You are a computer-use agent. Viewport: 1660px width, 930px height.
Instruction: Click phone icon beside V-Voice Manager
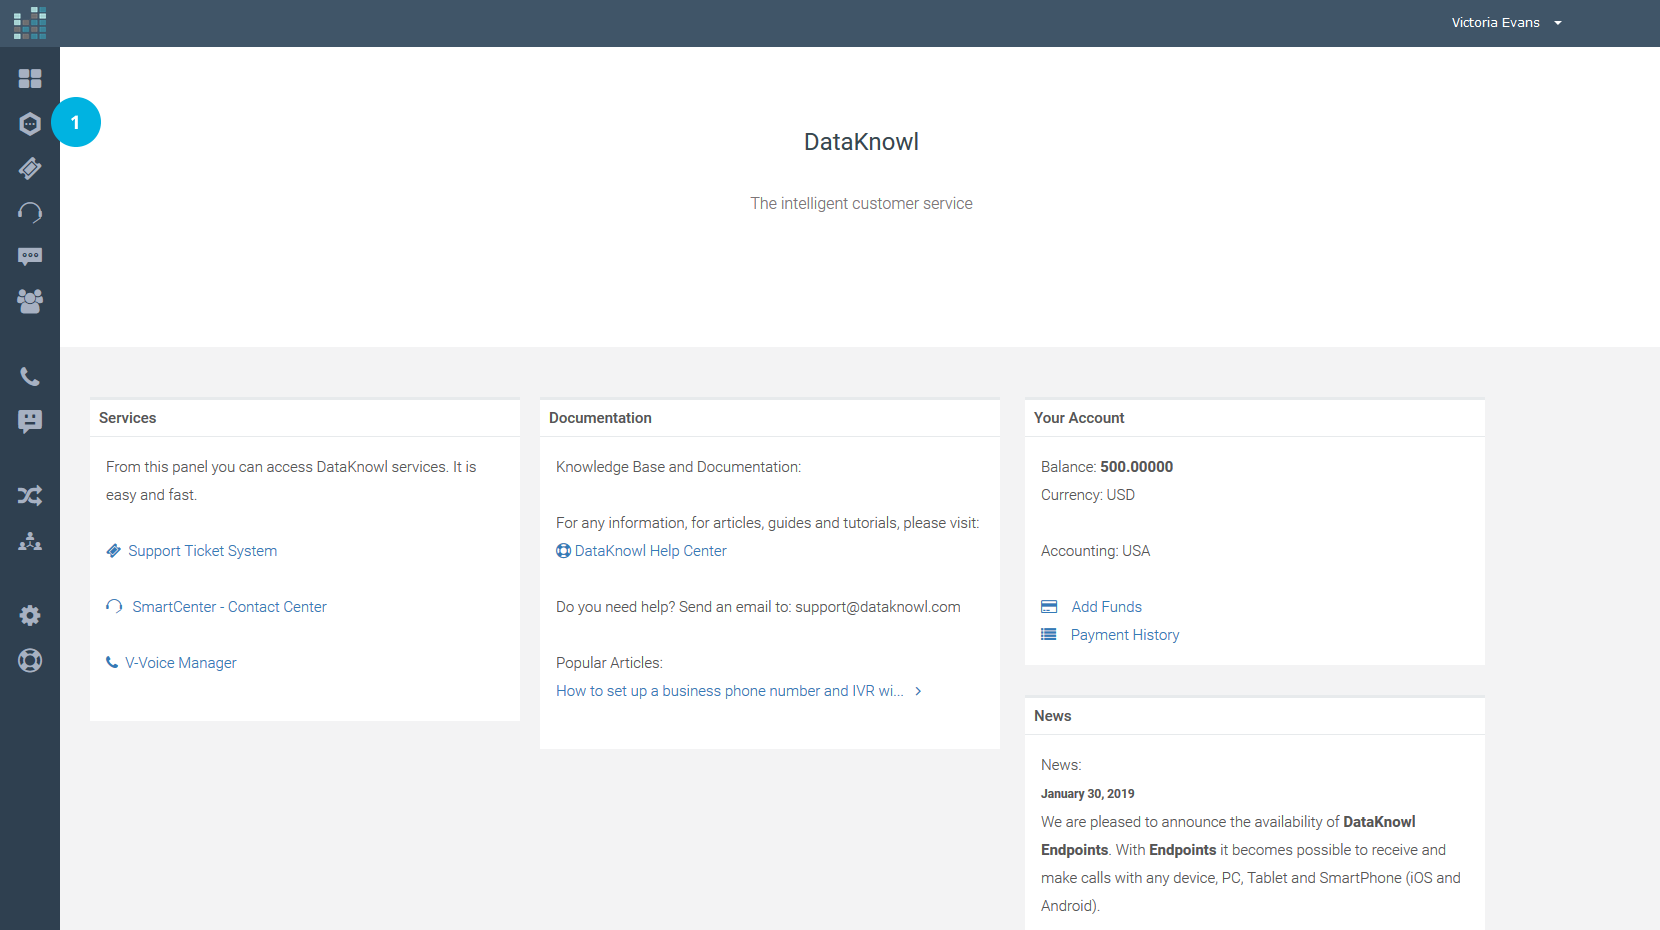[x=112, y=662]
